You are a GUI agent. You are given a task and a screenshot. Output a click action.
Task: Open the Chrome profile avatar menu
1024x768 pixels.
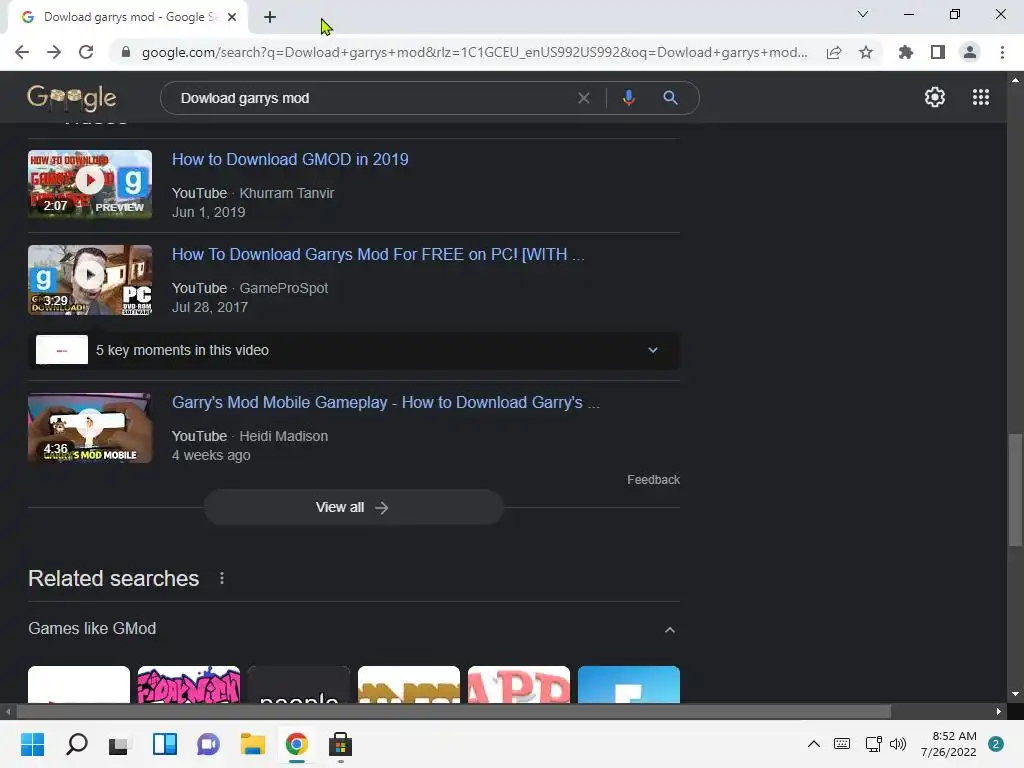coord(970,52)
